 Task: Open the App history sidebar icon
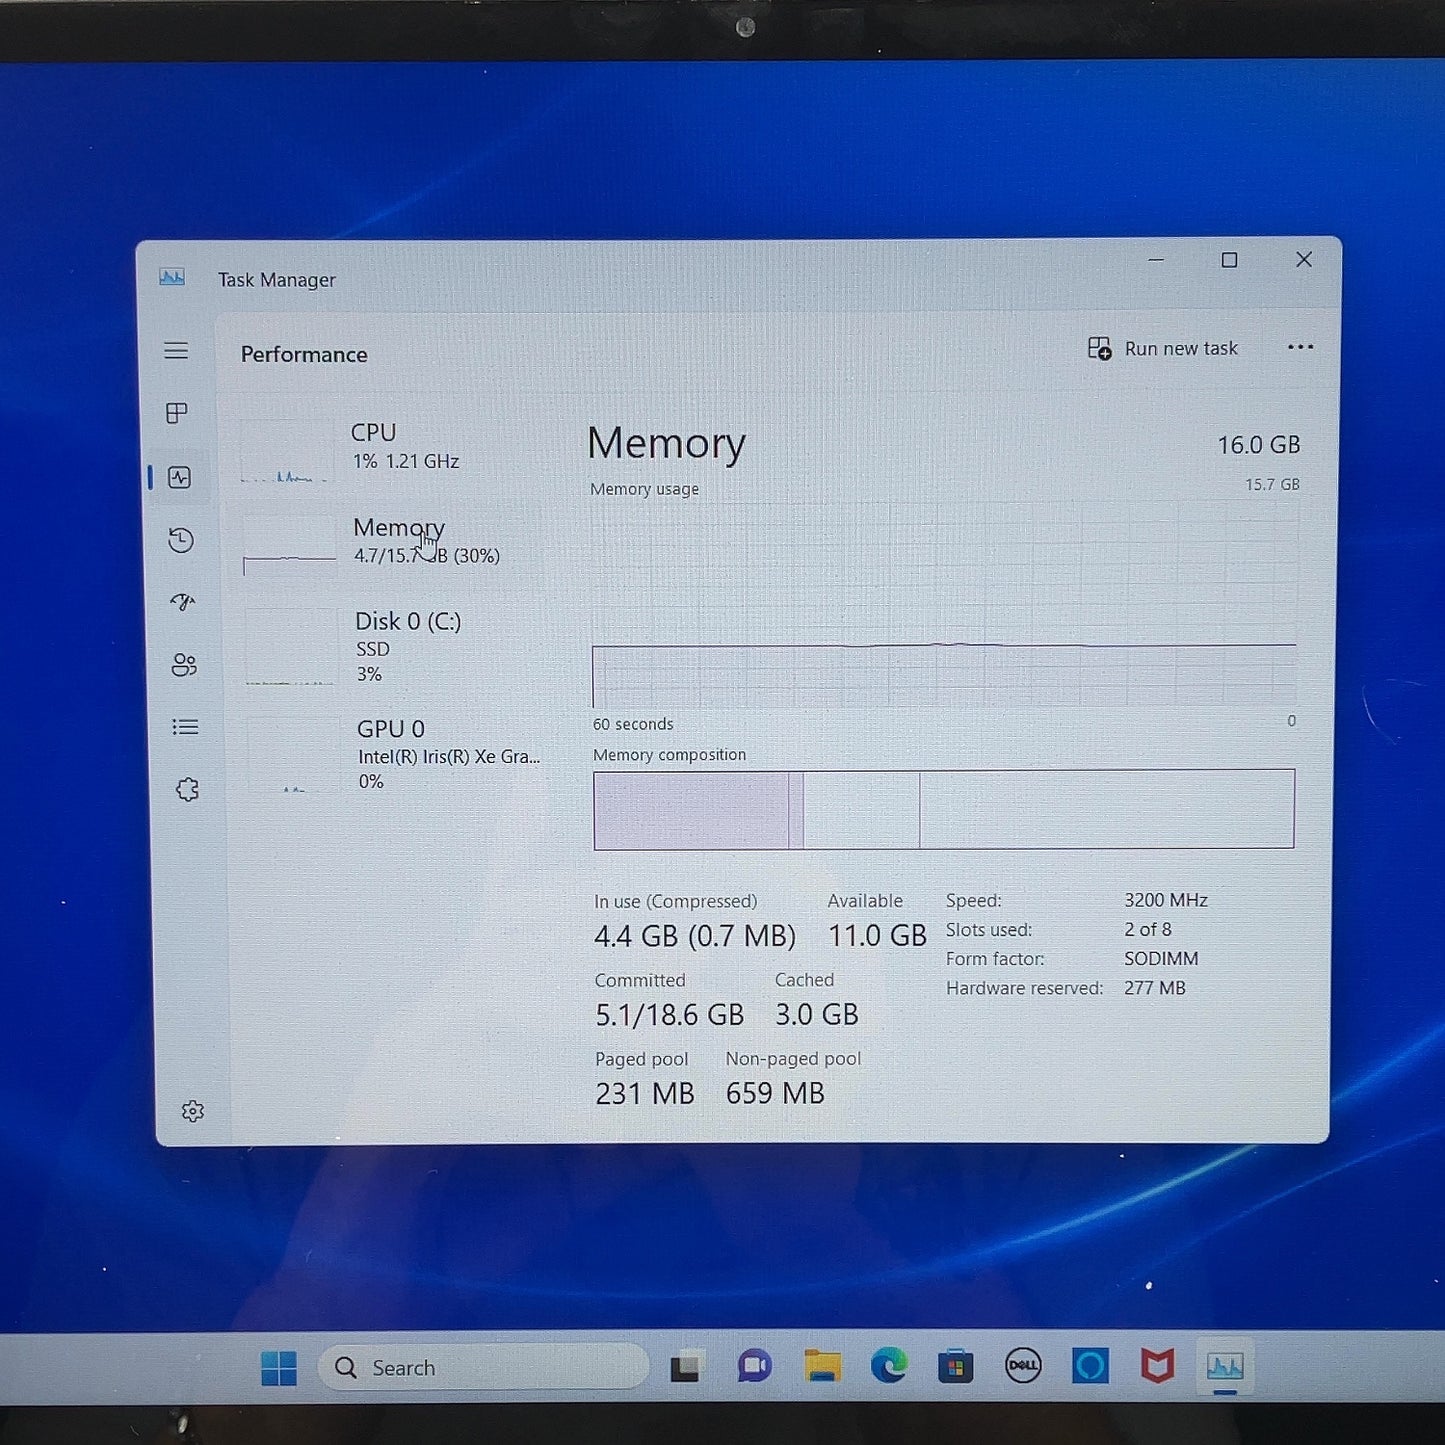(181, 540)
